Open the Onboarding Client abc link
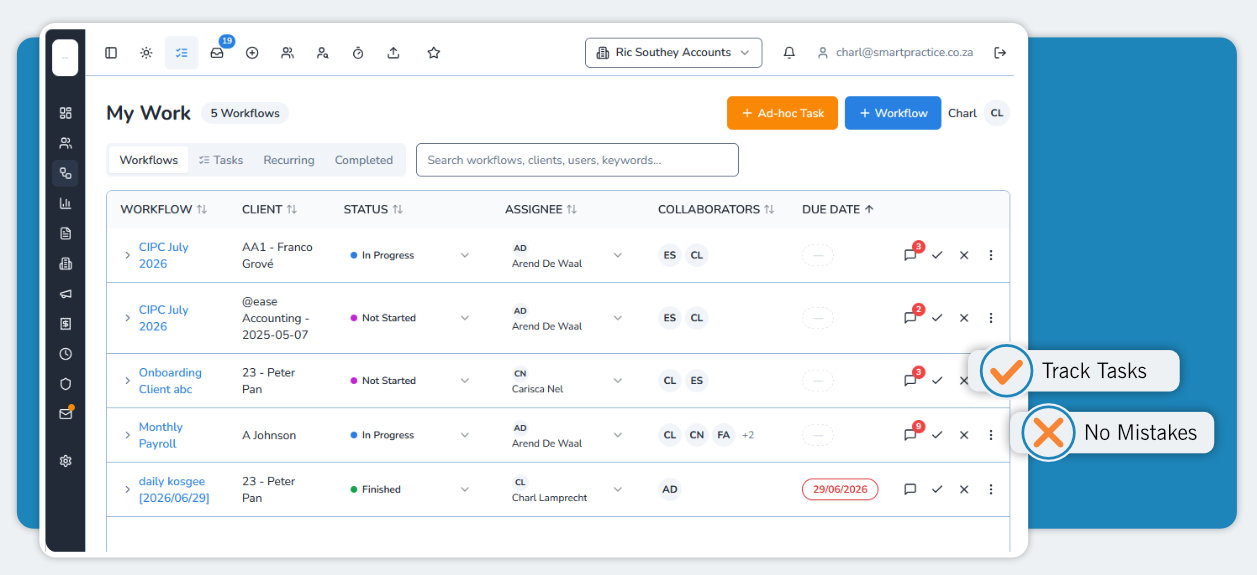Viewport: 1257px width, 575px height. 170,381
